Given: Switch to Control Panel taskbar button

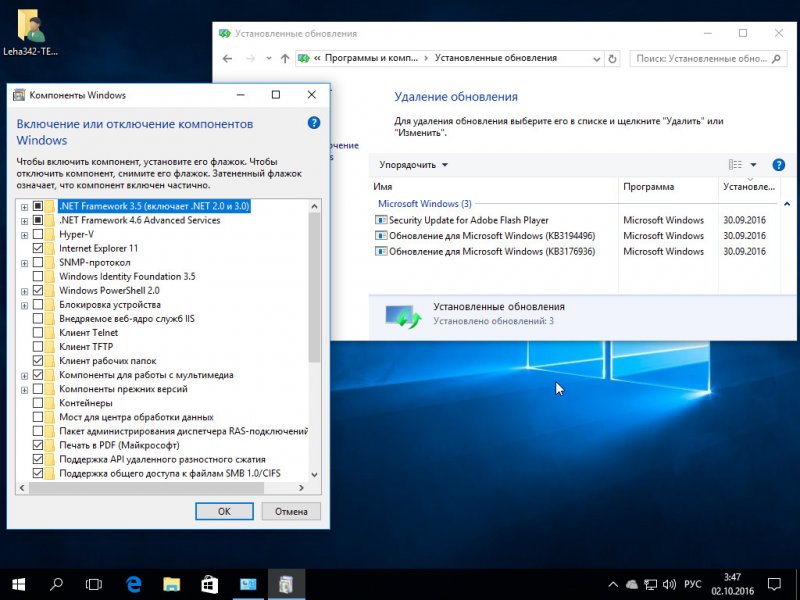Looking at the screenshot, I should (248, 584).
